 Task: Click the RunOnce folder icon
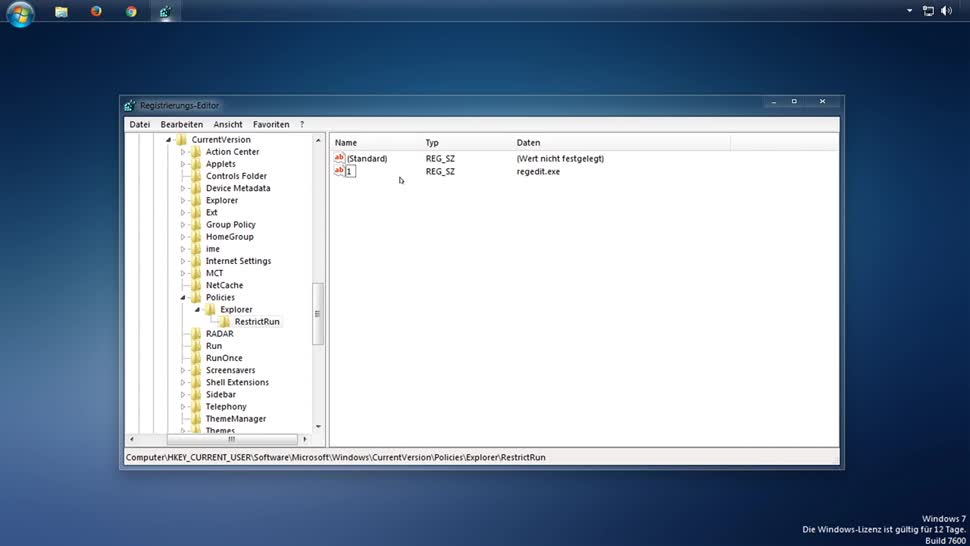click(x=196, y=358)
